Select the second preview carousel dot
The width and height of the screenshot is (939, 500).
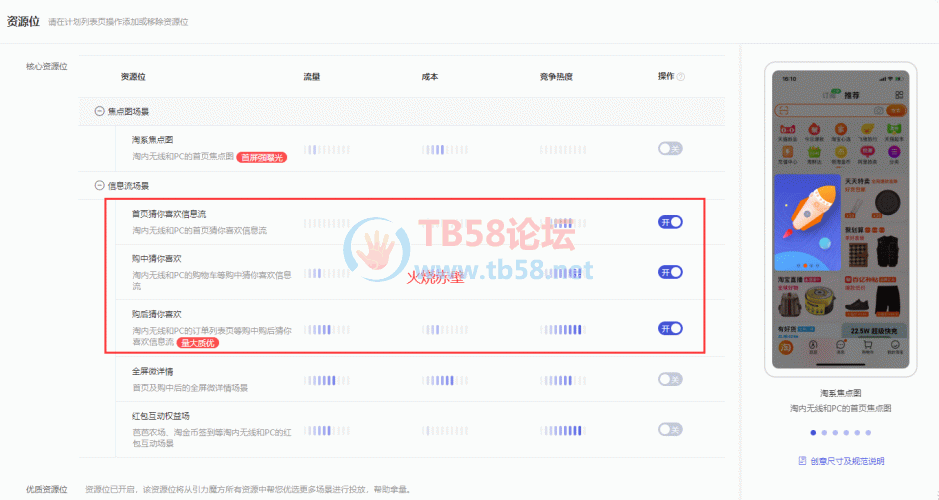(824, 433)
